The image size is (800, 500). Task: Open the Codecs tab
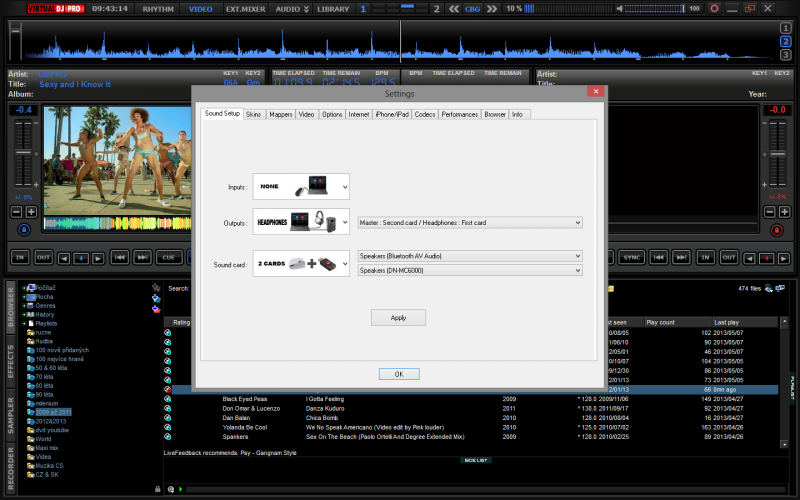point(425,115)
